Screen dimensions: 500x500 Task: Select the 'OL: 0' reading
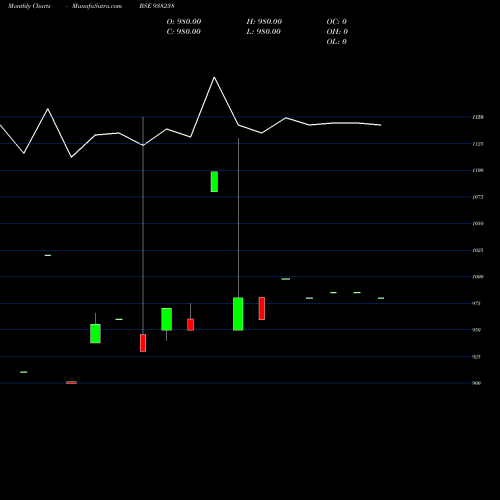(x=336, y=42)
